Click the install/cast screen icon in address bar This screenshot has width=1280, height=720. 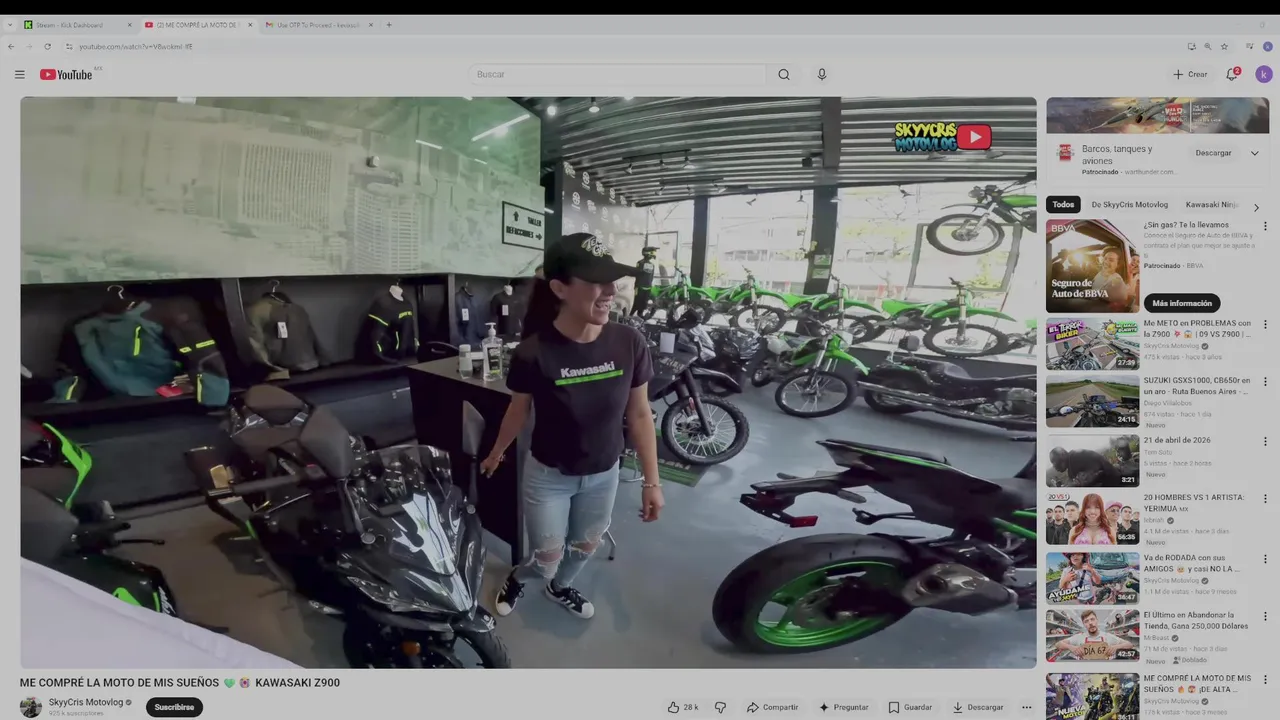click(x=1191, y=46)
